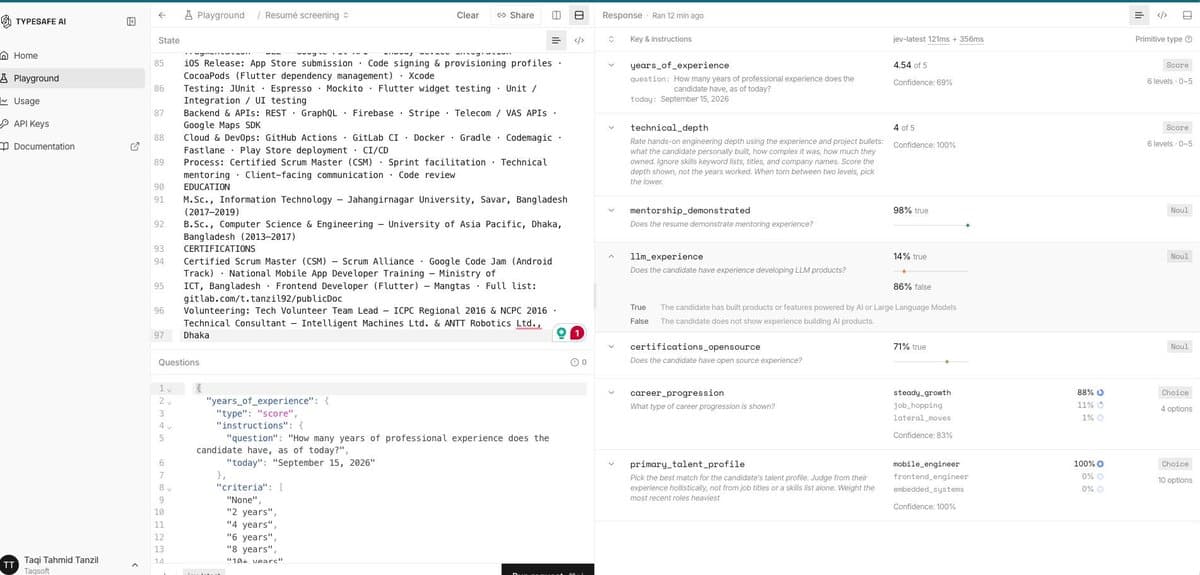The height and width of the screenshot is (575, 1200).
Task: Expand the mentorship_demonstrated row
Action: pos(610,211)
